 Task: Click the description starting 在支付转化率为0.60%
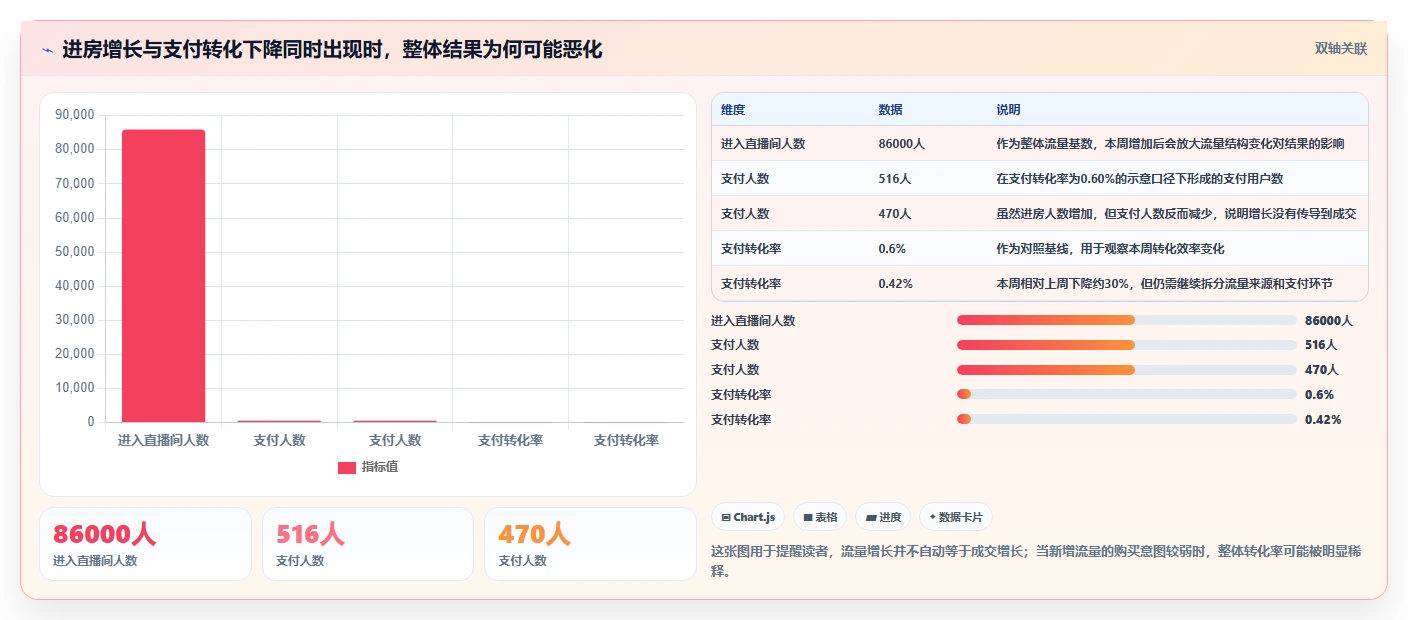1139,179
